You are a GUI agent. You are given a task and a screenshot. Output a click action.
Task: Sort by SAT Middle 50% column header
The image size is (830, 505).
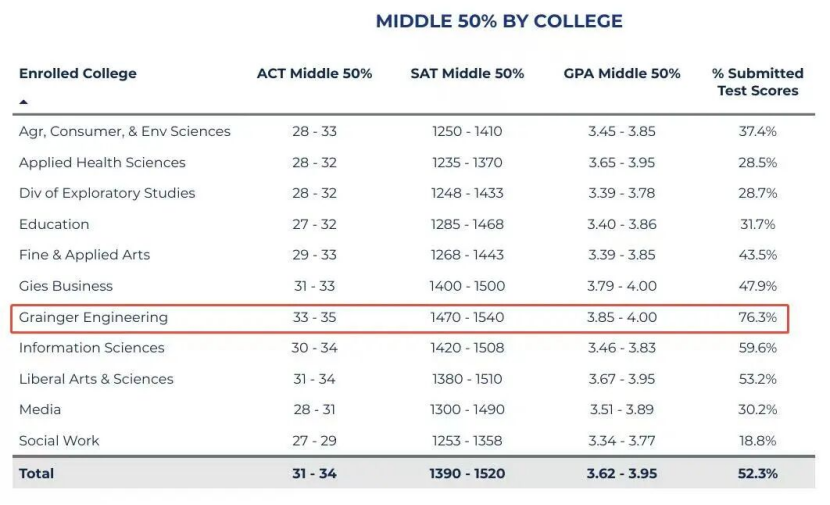click(467, 73)
